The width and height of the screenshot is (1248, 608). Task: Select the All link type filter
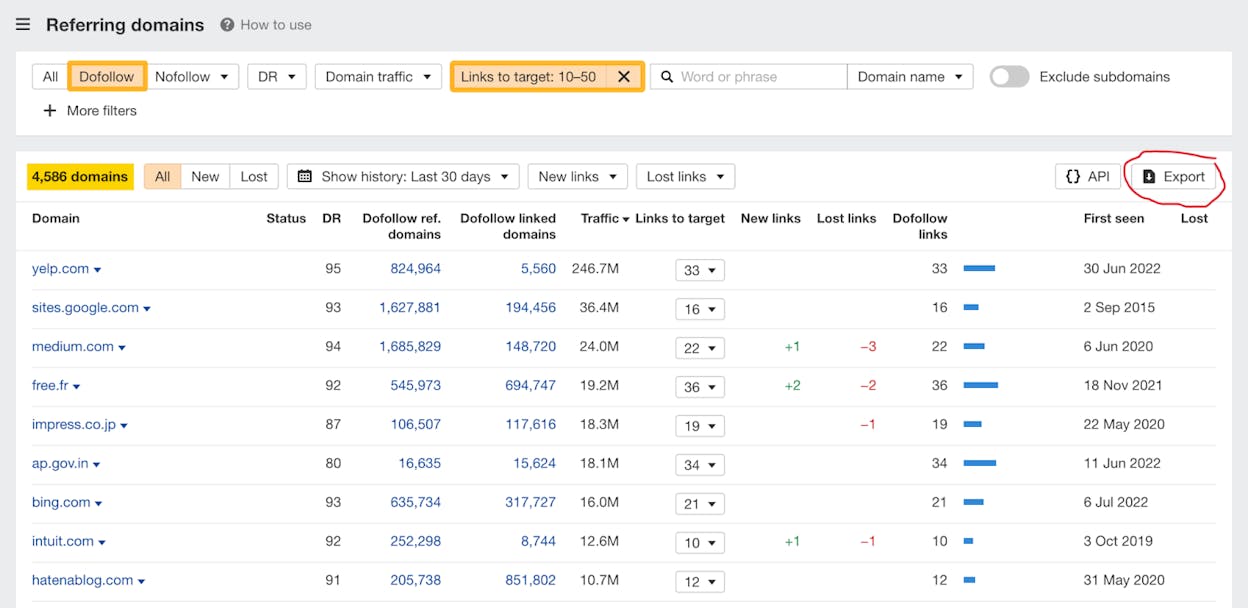(50, 77)
